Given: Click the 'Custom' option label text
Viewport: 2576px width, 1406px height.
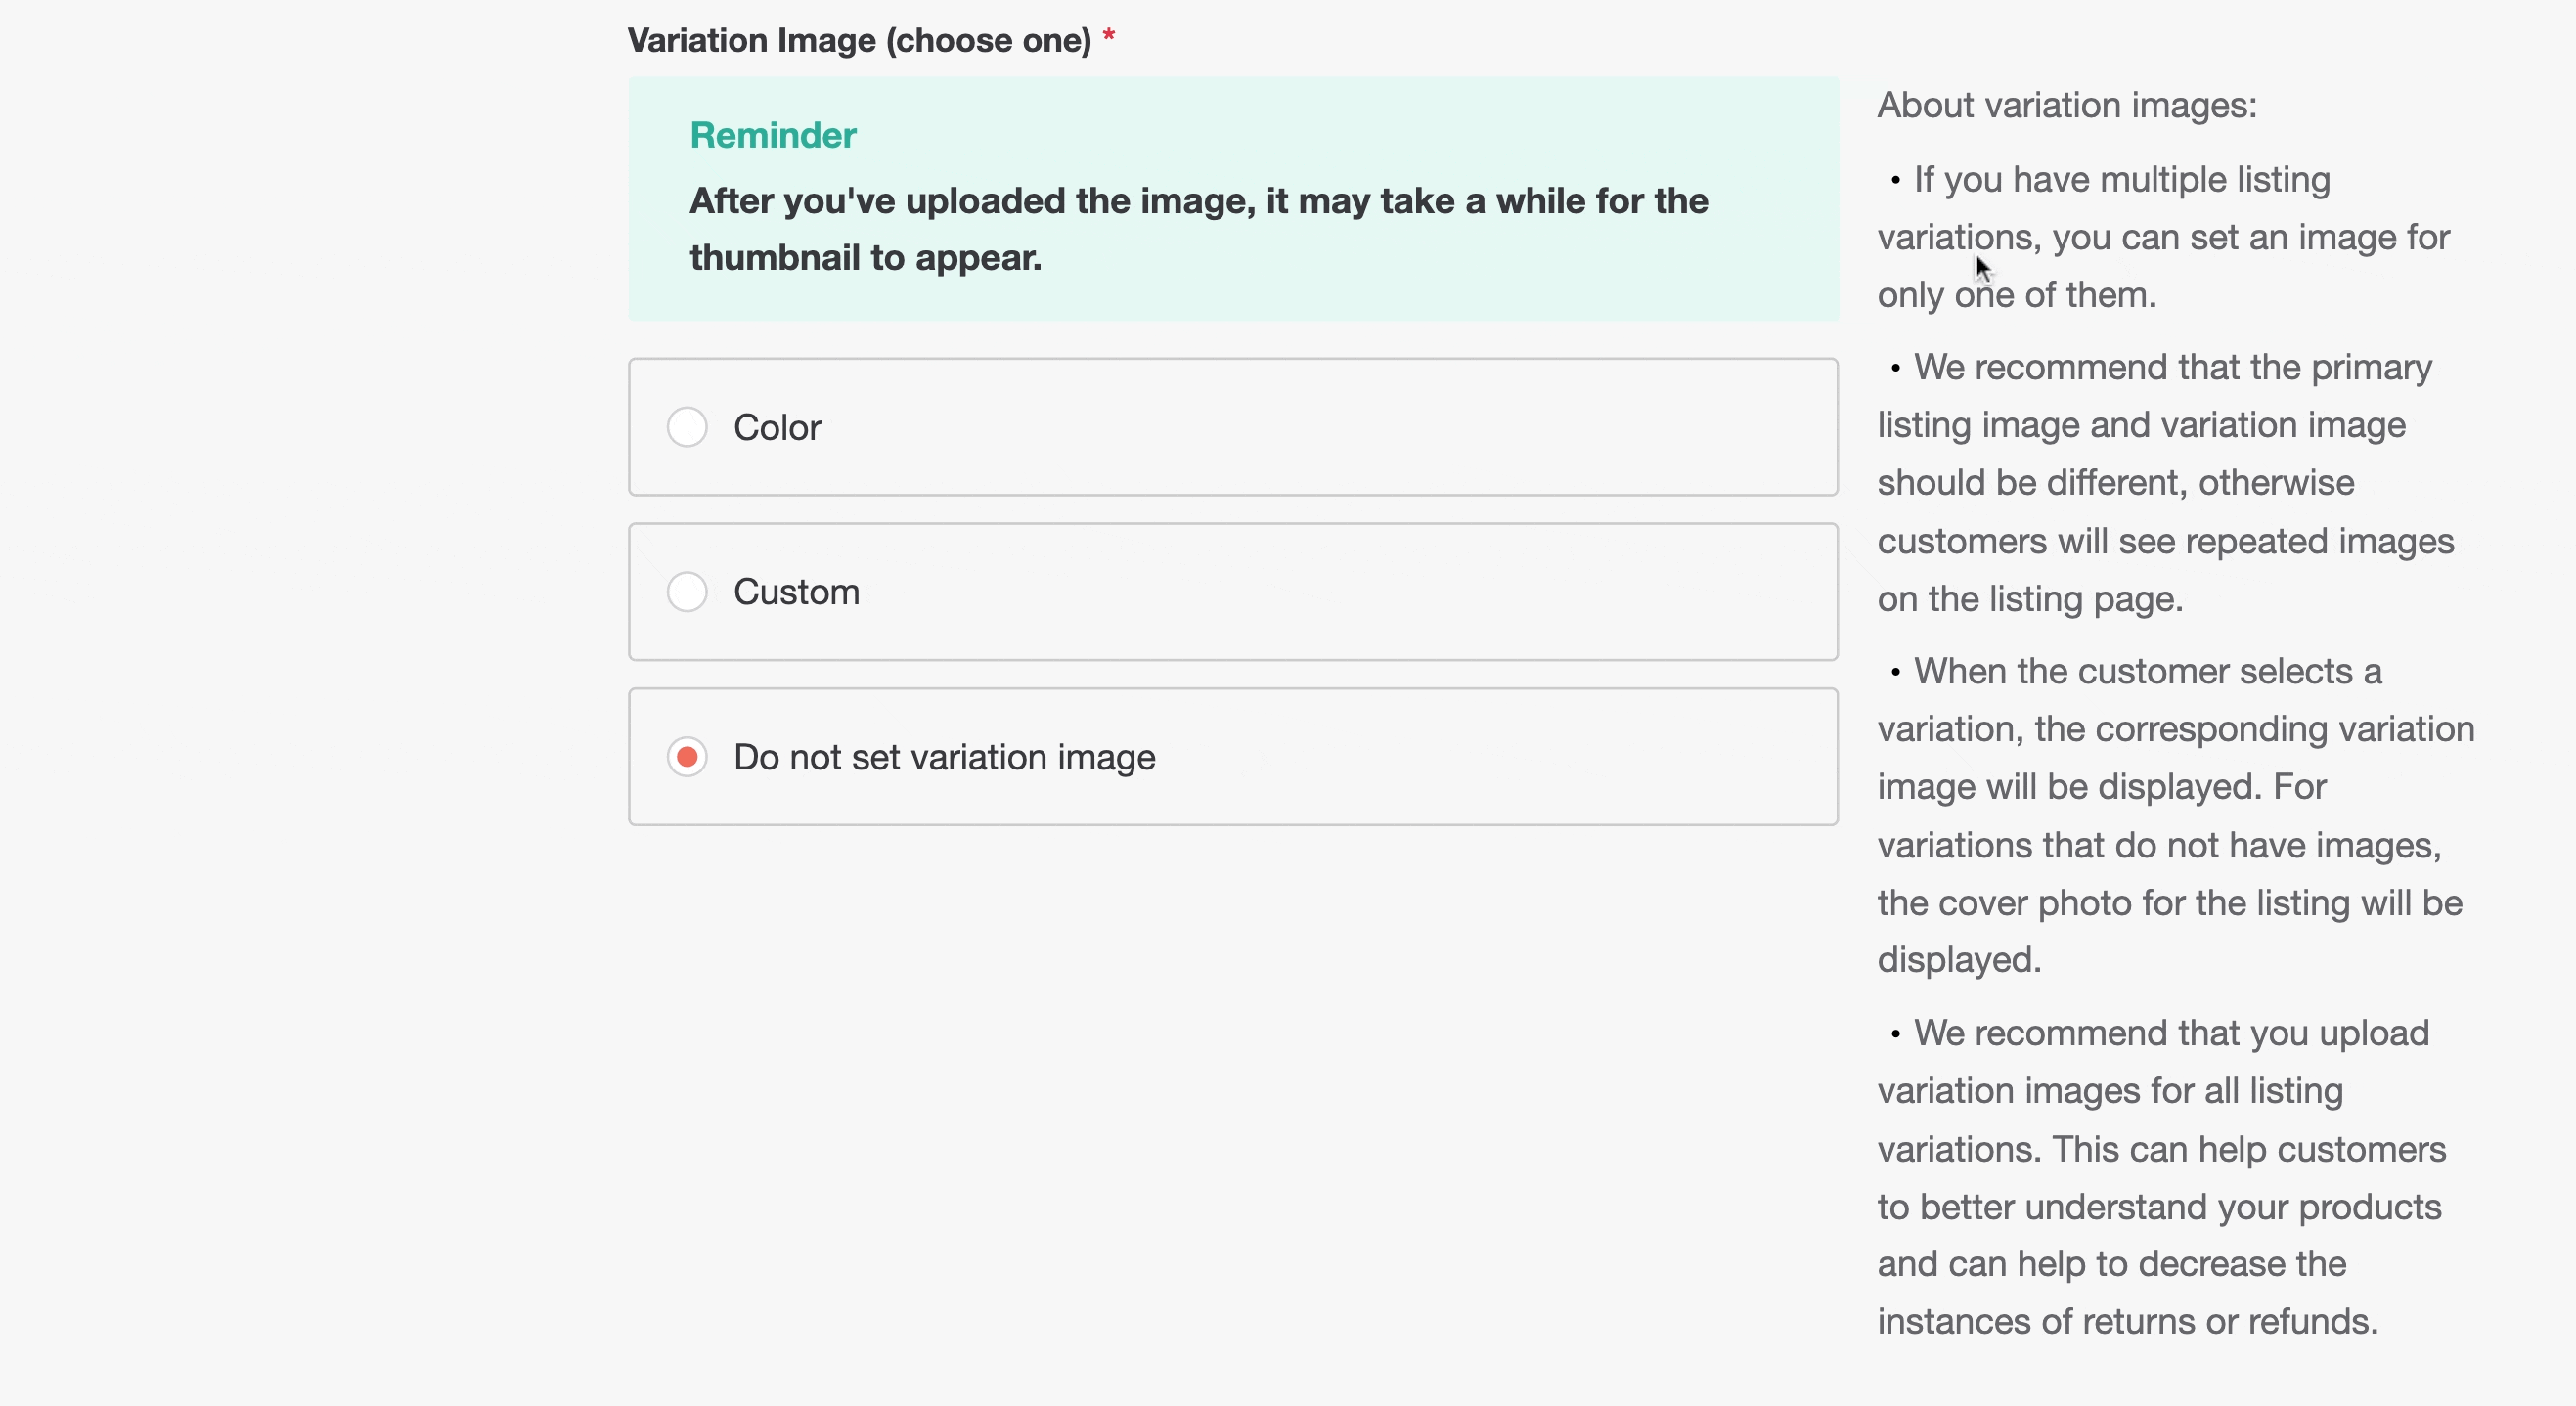Looking at the screenshot, I should (x=796, y=592).
